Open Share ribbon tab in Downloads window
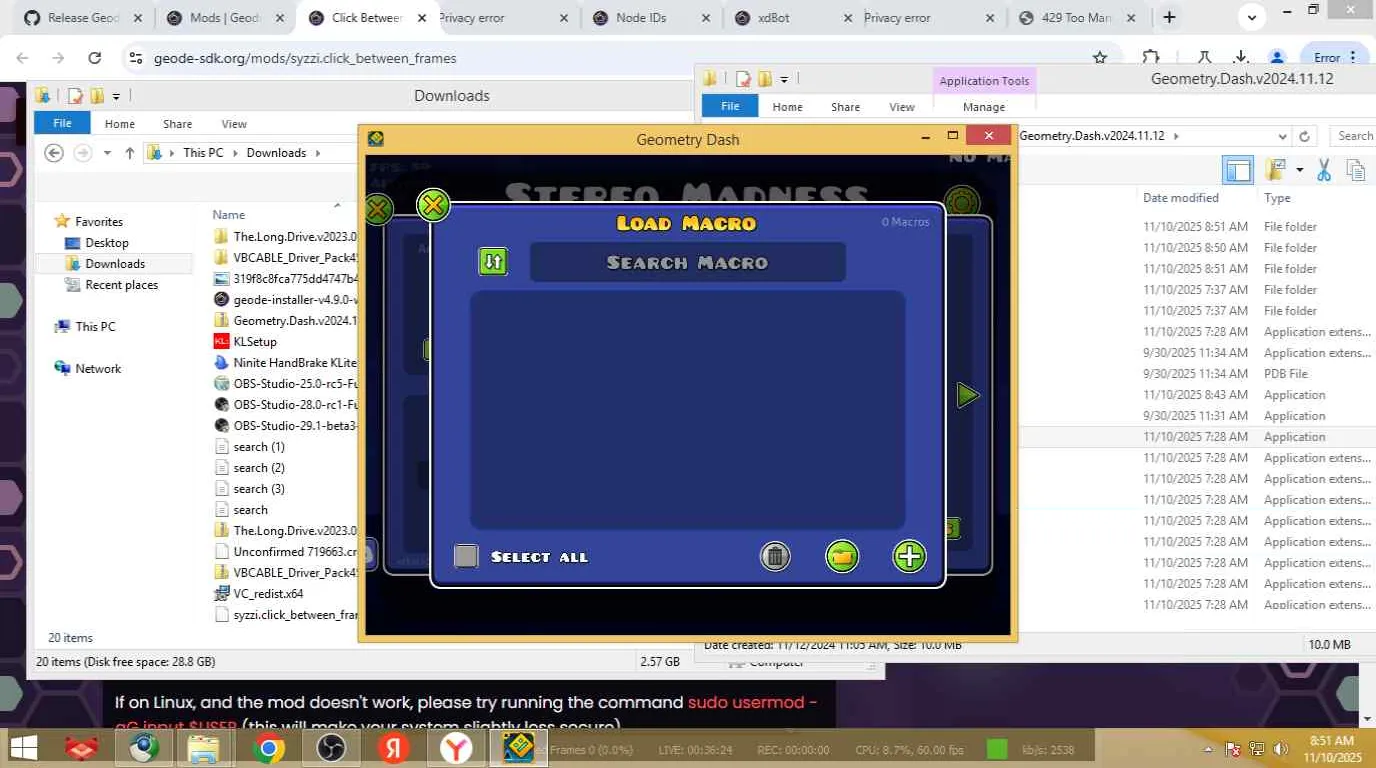The width and height of the screenshot is (1376, 768). click(178, 124)
